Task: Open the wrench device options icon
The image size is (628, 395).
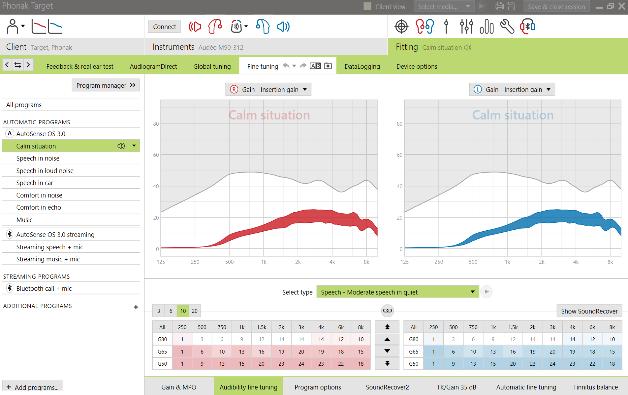Action: click(507, 27)
